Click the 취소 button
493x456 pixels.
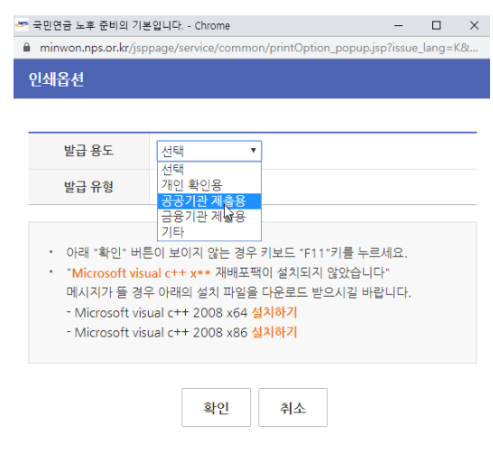293,407
